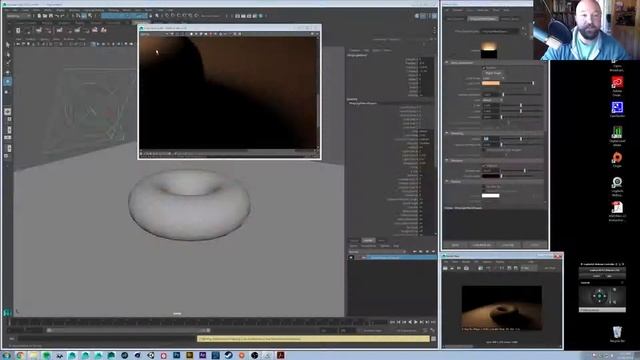Click the orange color slider handle
The height and width of the screenshot is (360, 640).
pyautogui.click(x=533, y=83)
